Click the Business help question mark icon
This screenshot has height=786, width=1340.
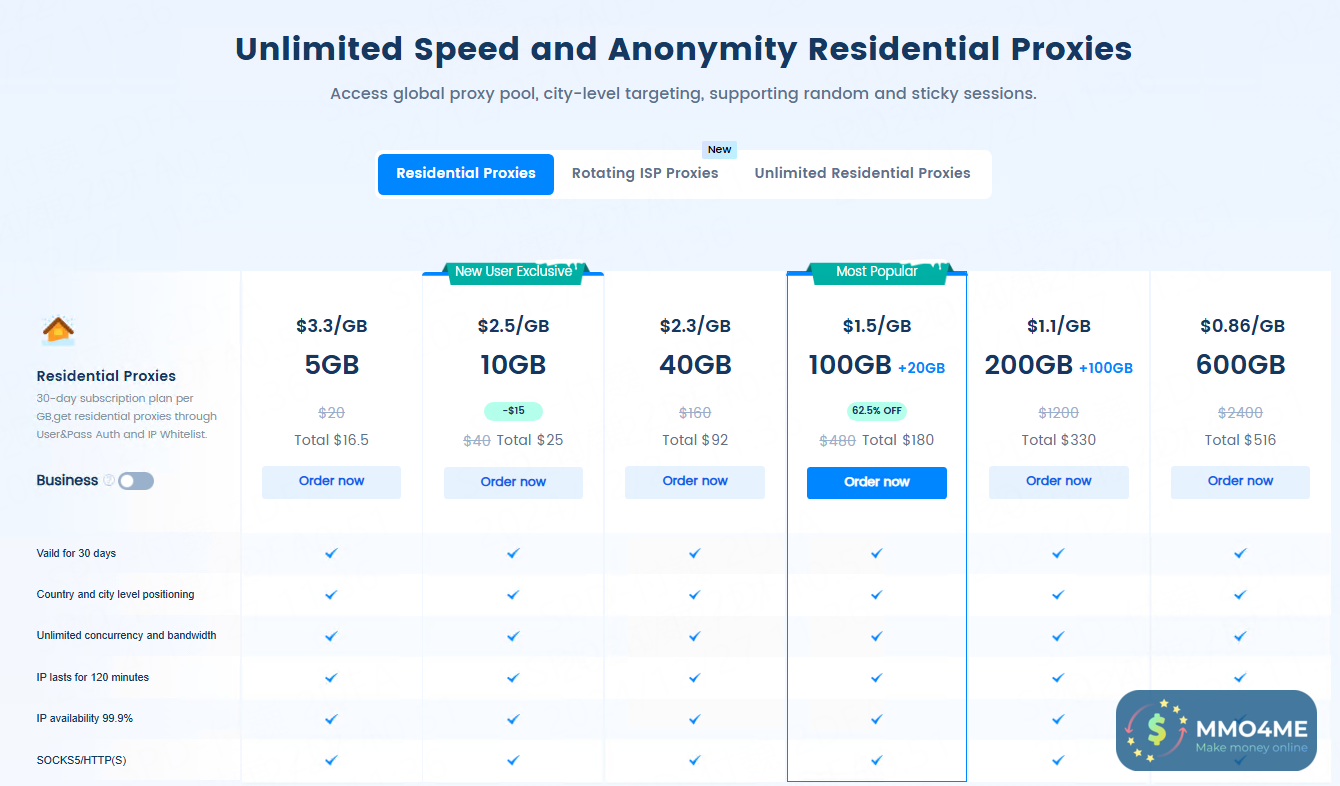pyautogui.click(x=109, y=481)
